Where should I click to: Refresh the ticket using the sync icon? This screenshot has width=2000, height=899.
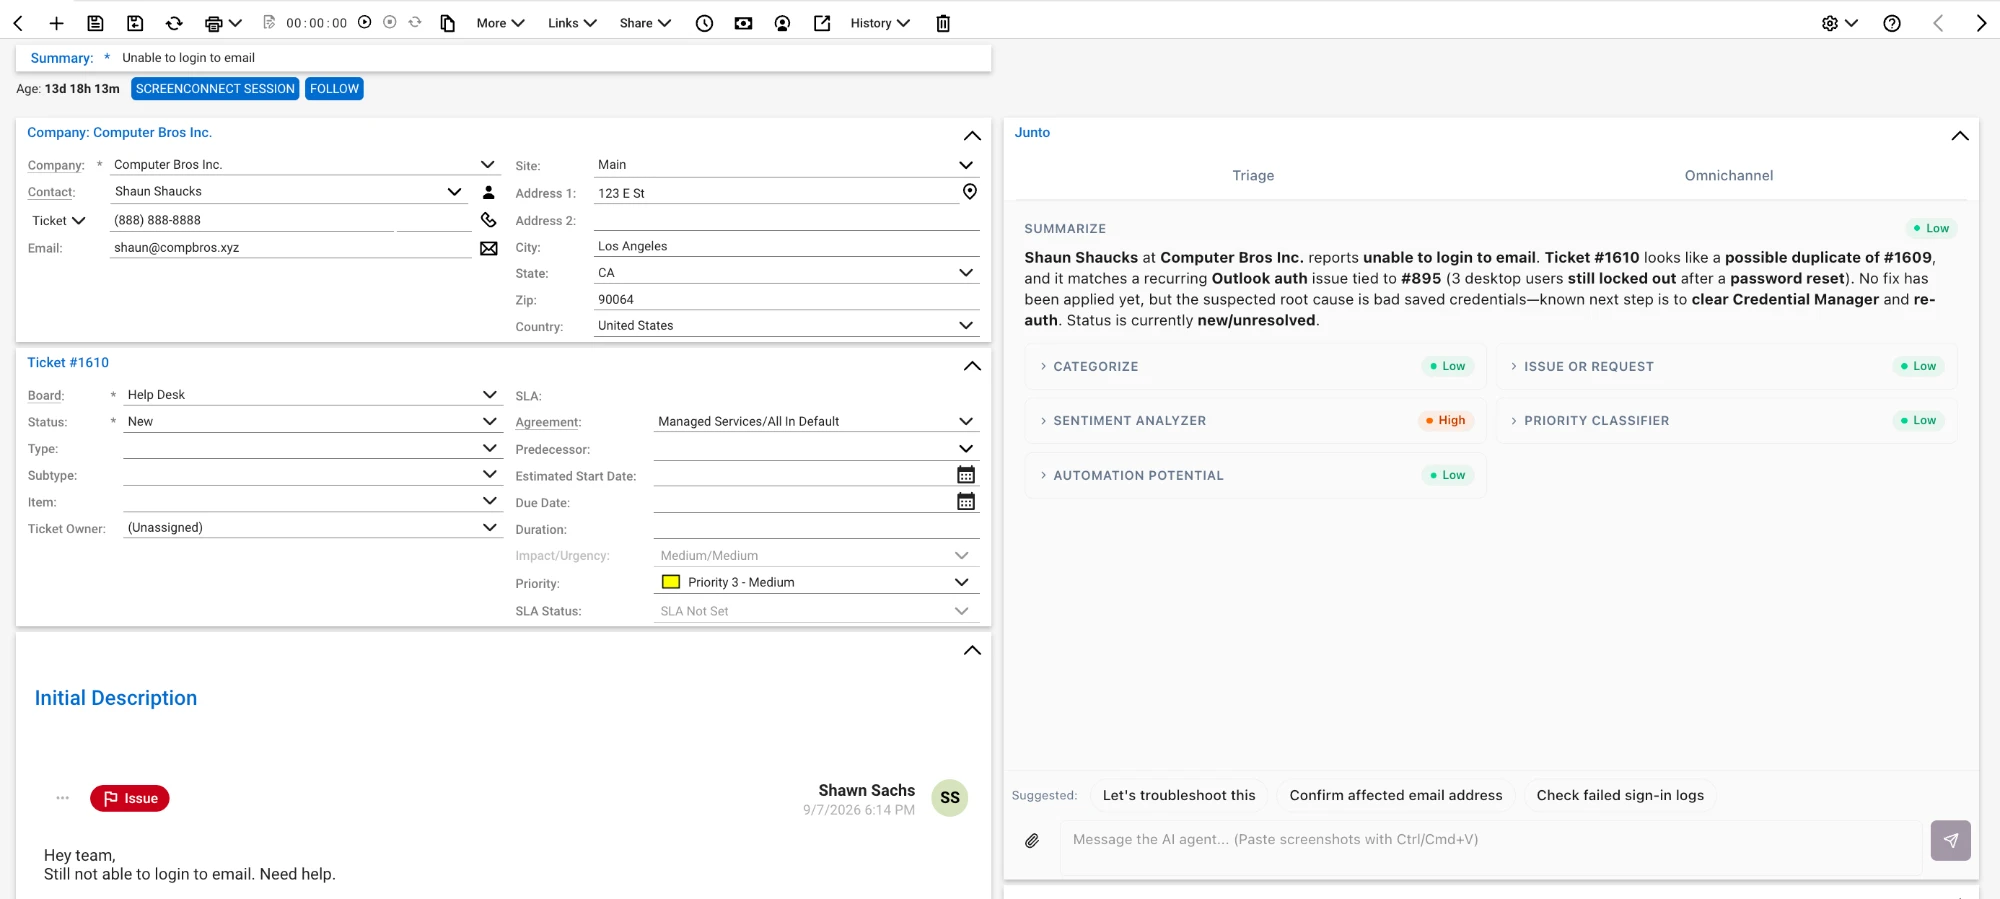coord(174,23)
